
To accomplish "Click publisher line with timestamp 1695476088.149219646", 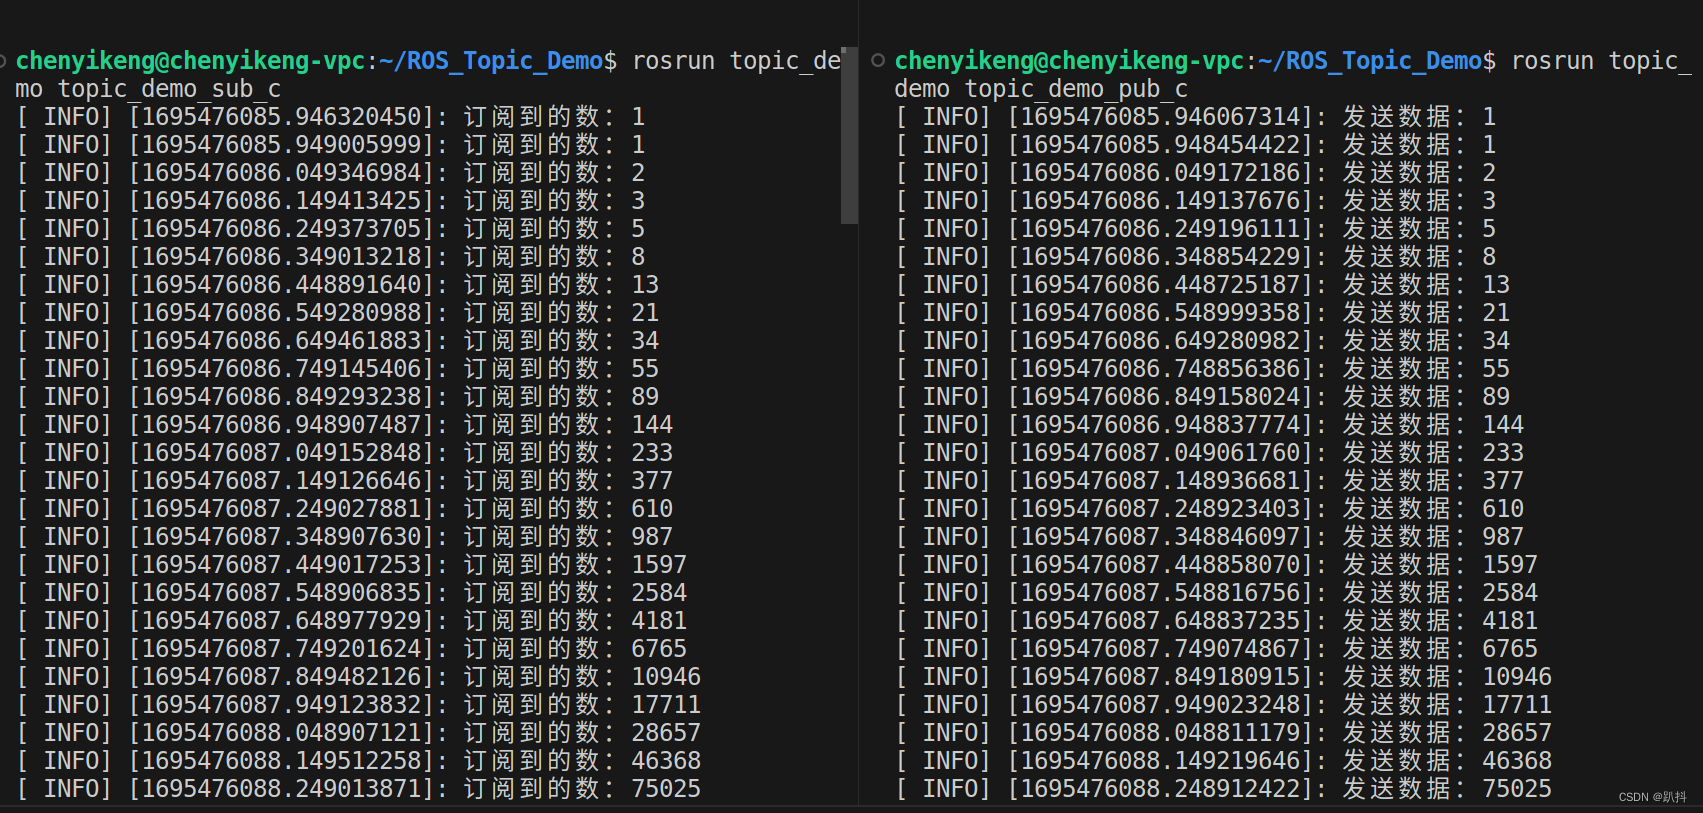I will tap(1224, 761).
